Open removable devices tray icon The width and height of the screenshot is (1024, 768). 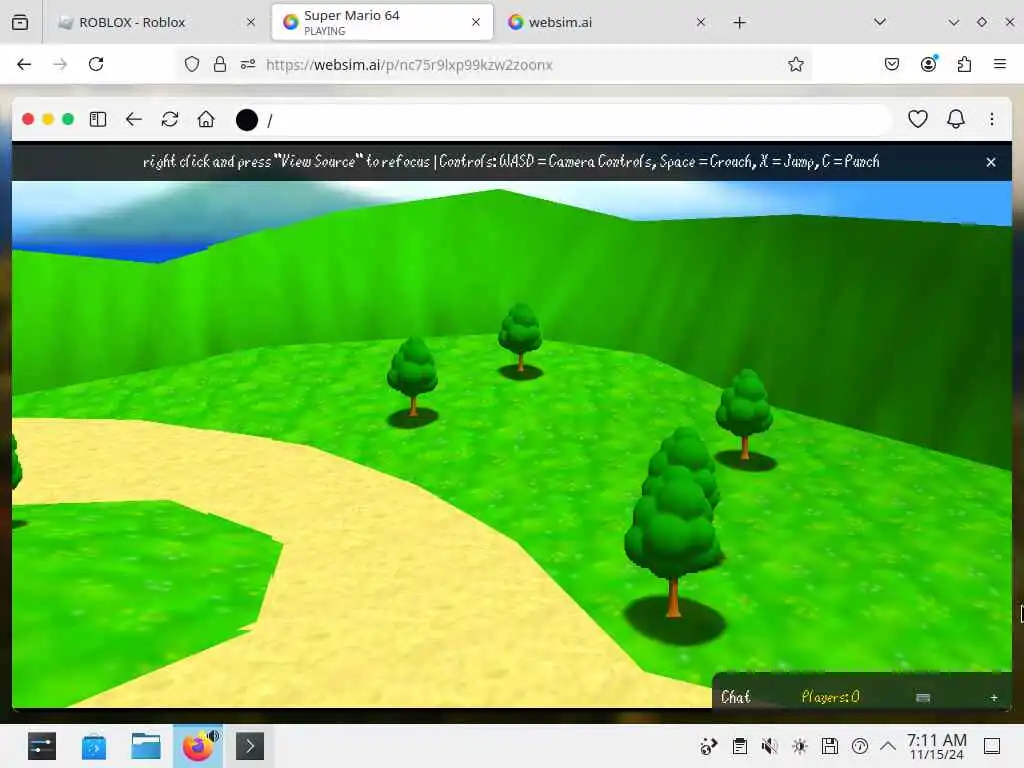pos(830,746)
